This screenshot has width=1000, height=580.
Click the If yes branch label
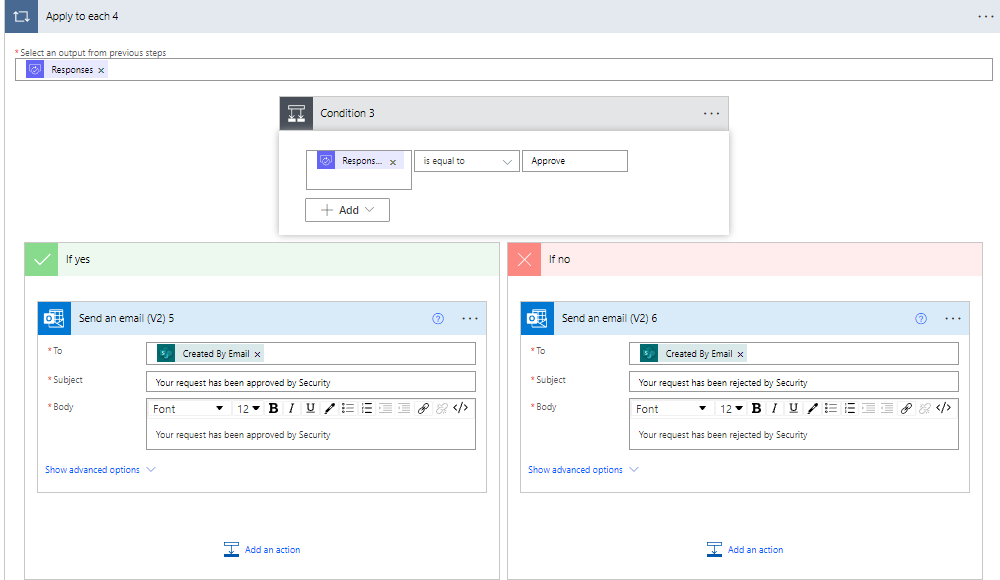(78, 259)
